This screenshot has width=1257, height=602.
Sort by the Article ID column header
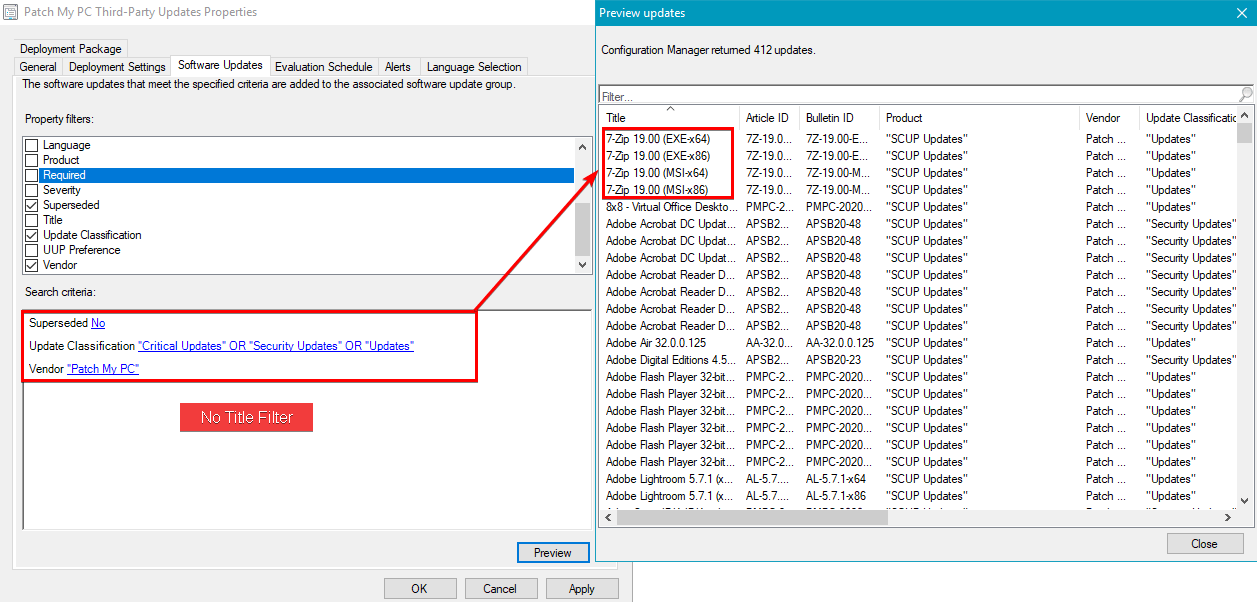(x=770, y=117)
